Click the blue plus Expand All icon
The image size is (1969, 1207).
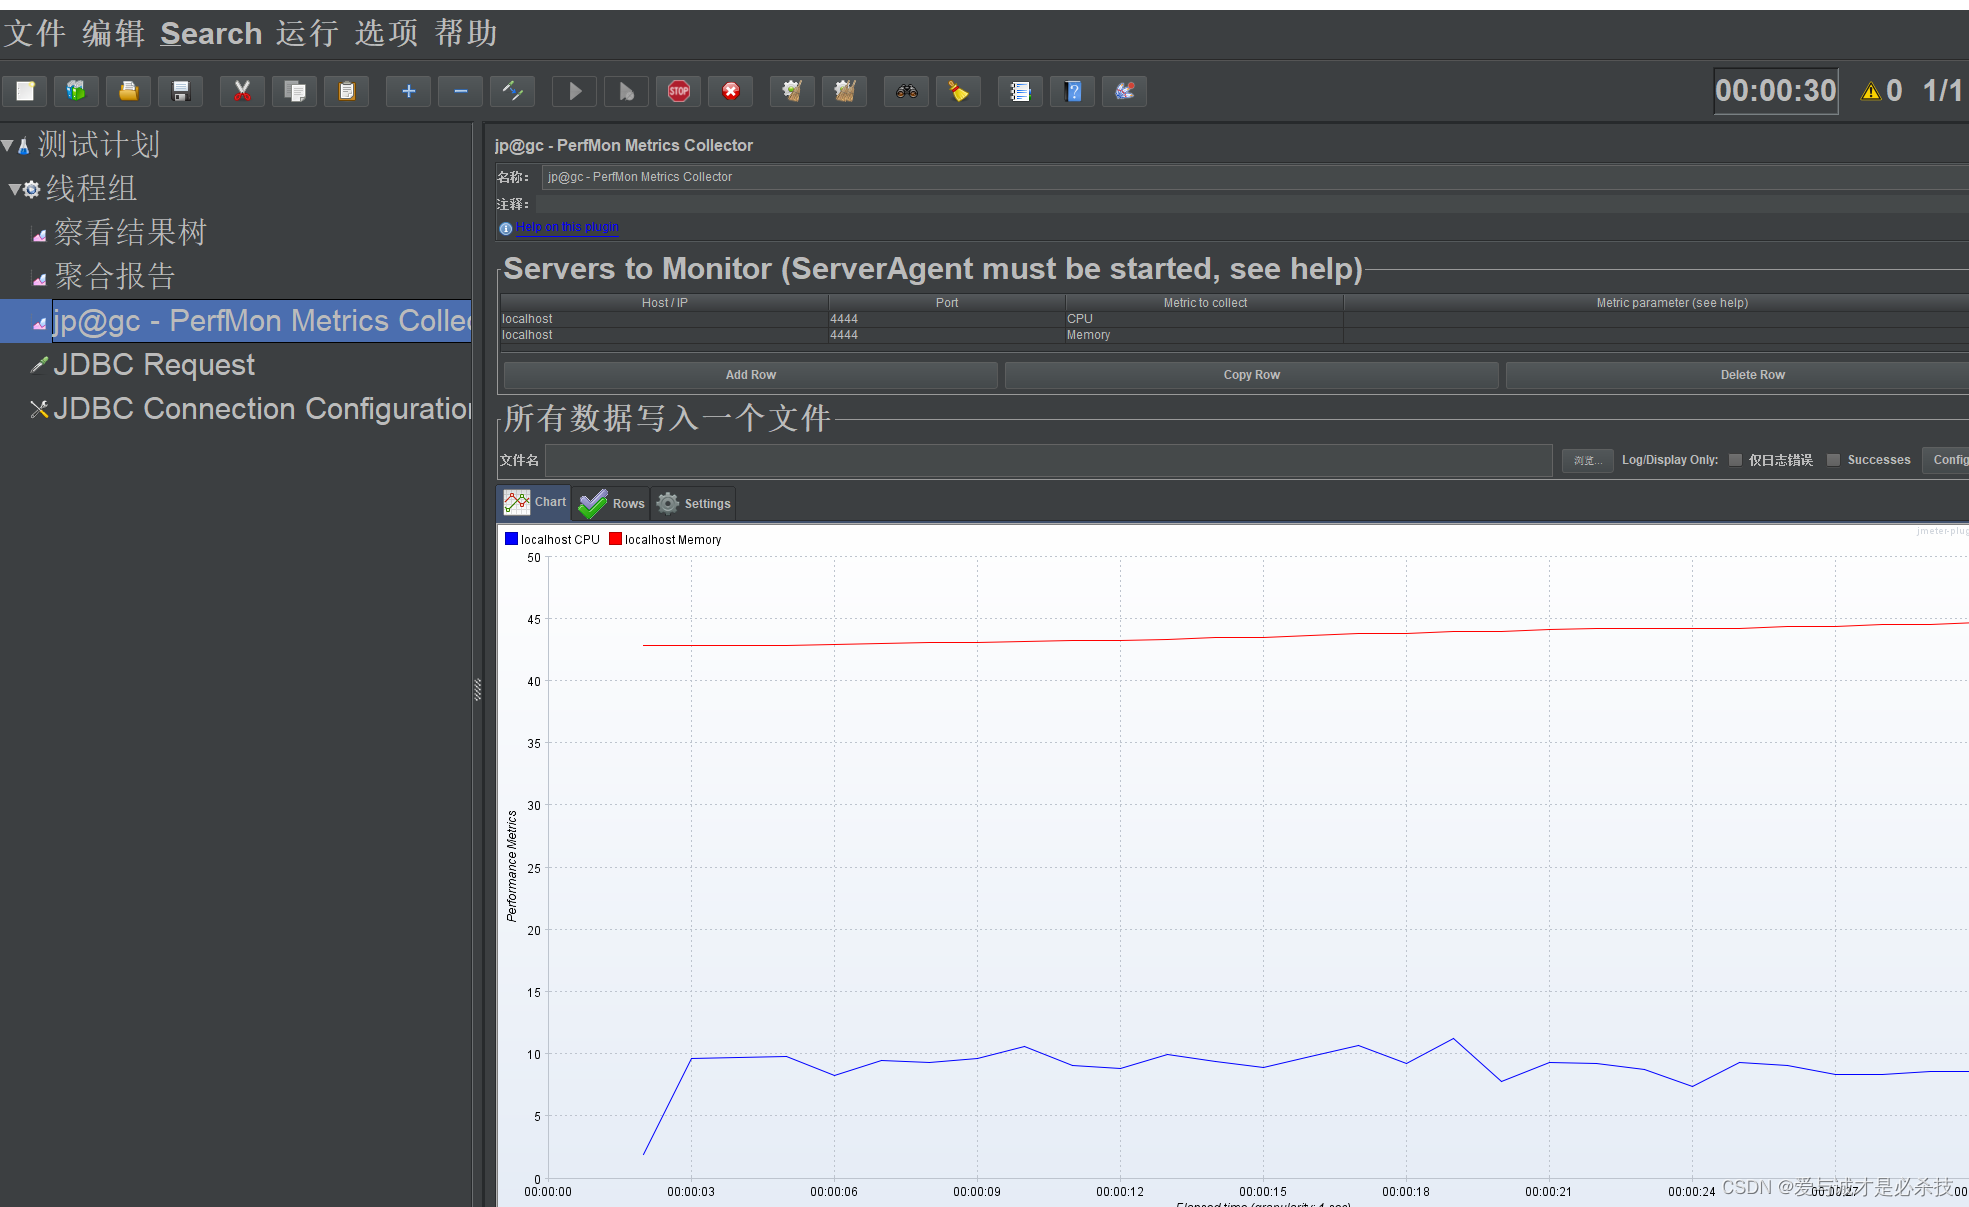(409, 92)
